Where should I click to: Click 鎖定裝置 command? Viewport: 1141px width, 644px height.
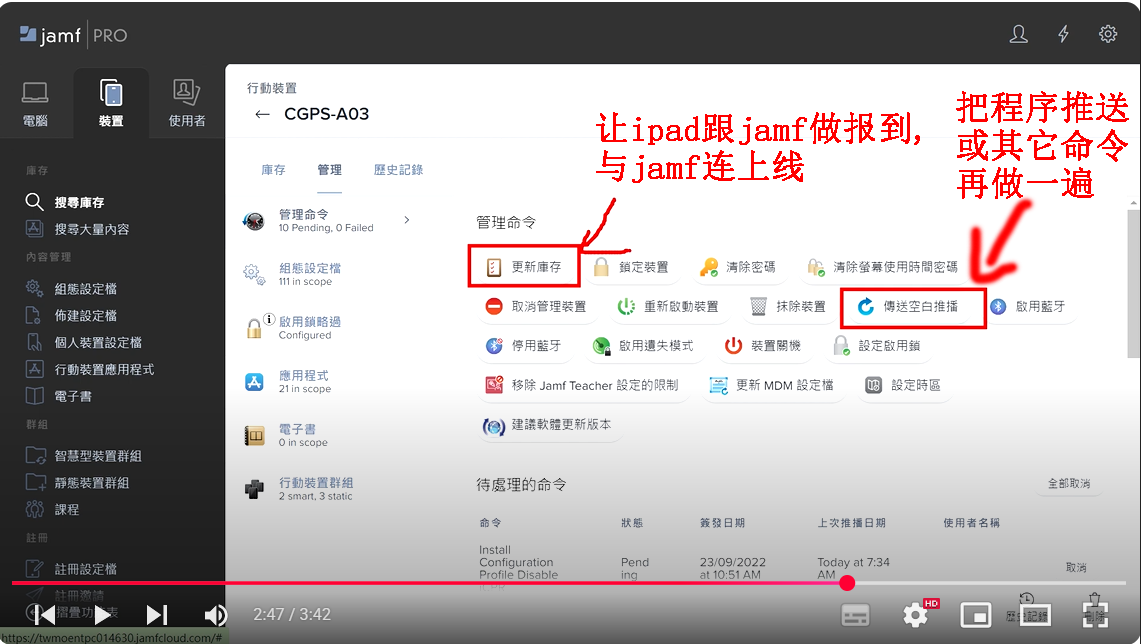(x=631, y=267)
